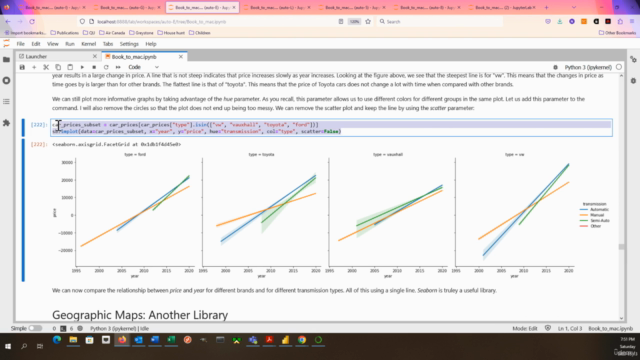The height and width of the screenshot is (360, 640).
Task: Open the Publications bookmarks folder
Action: 64,33
